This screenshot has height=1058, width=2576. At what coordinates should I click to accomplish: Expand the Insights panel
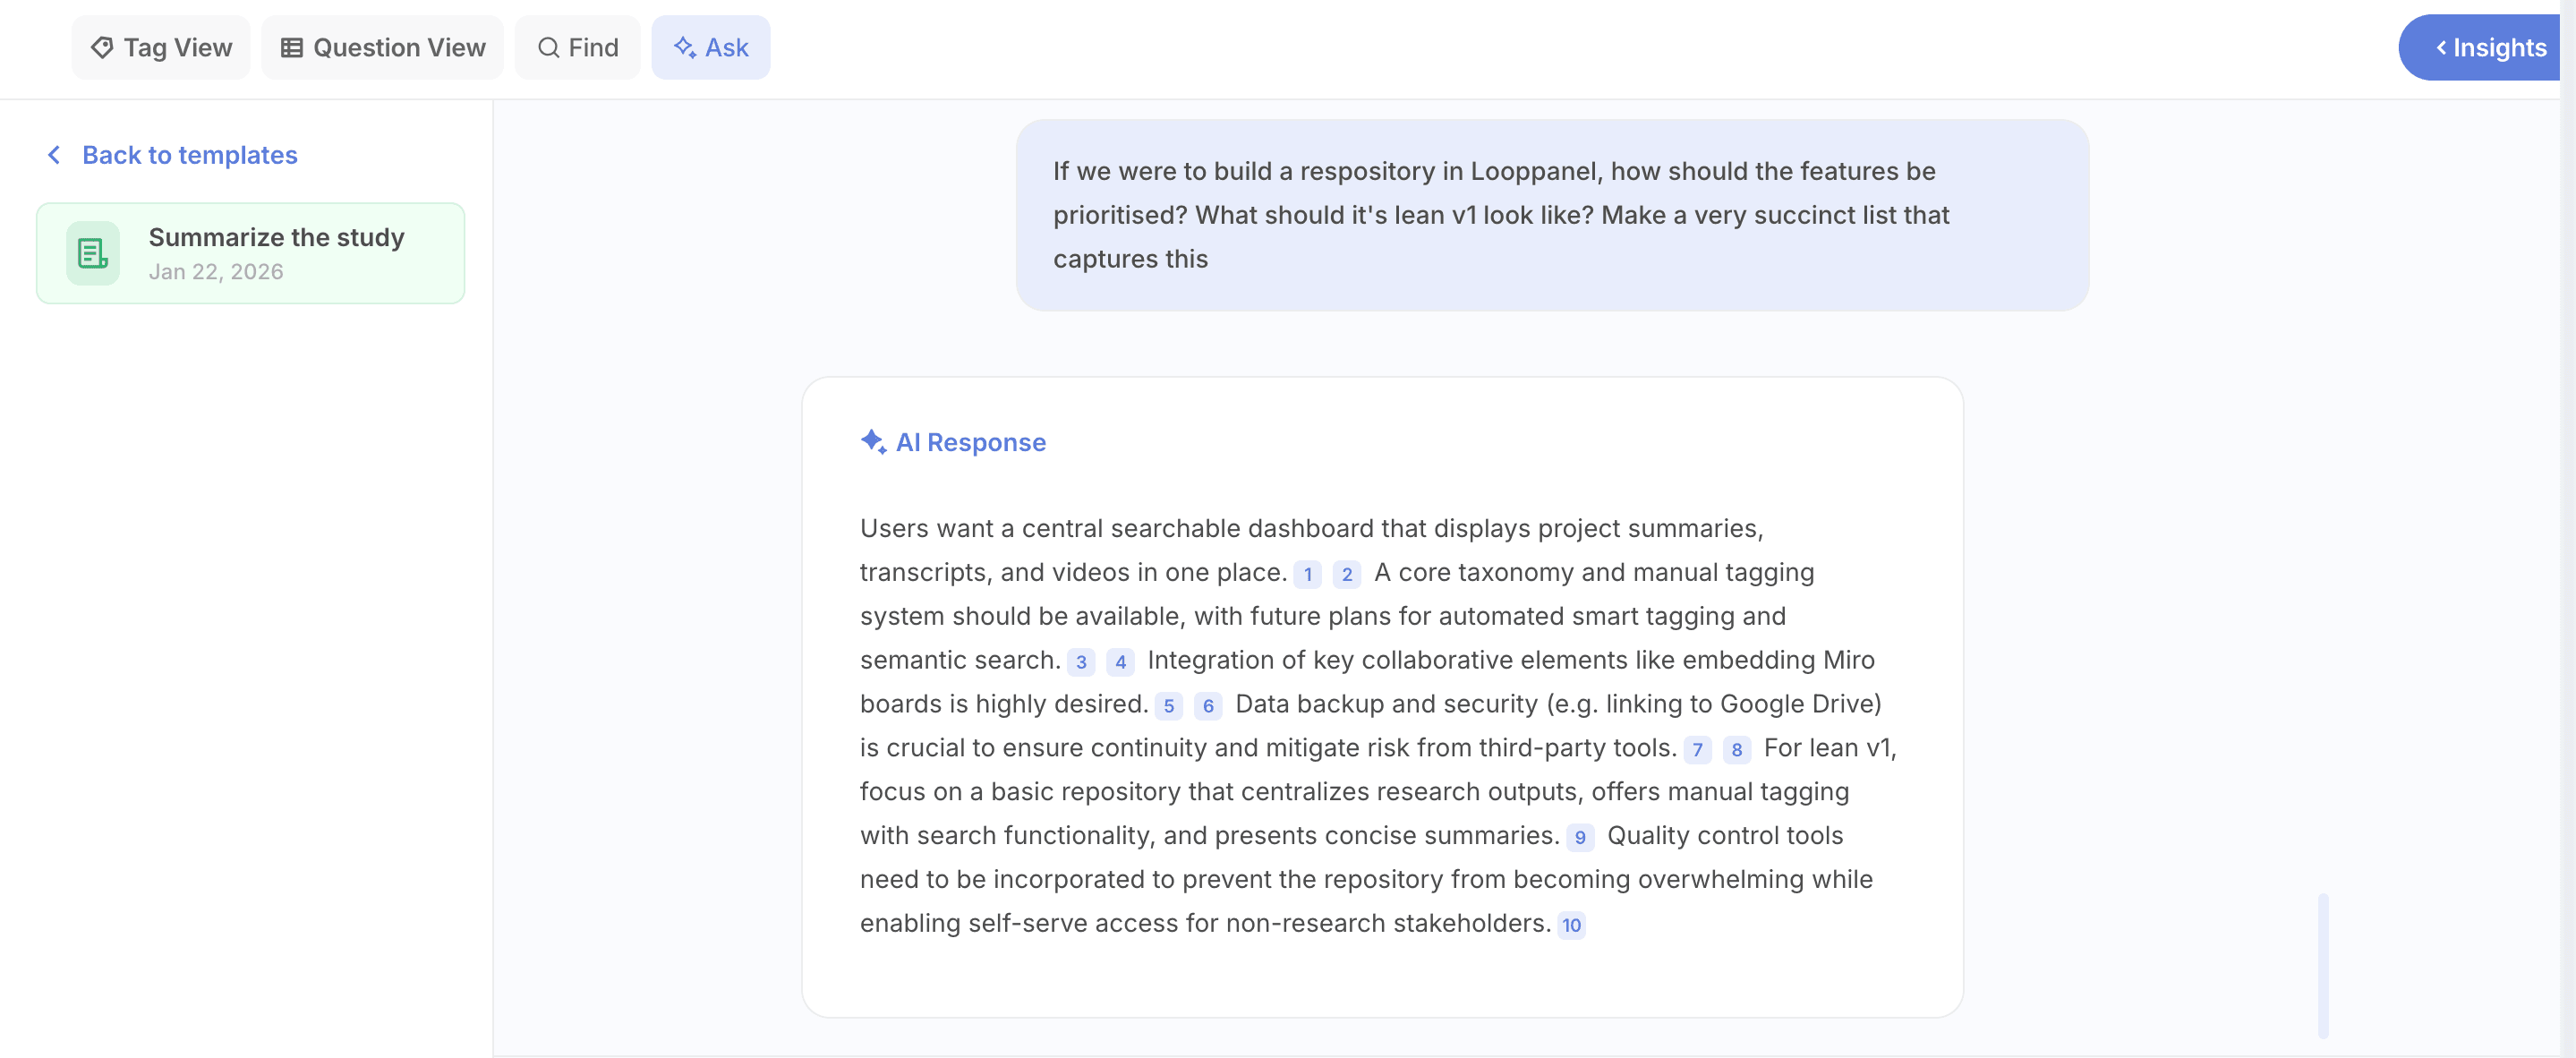pos(2480,47)
